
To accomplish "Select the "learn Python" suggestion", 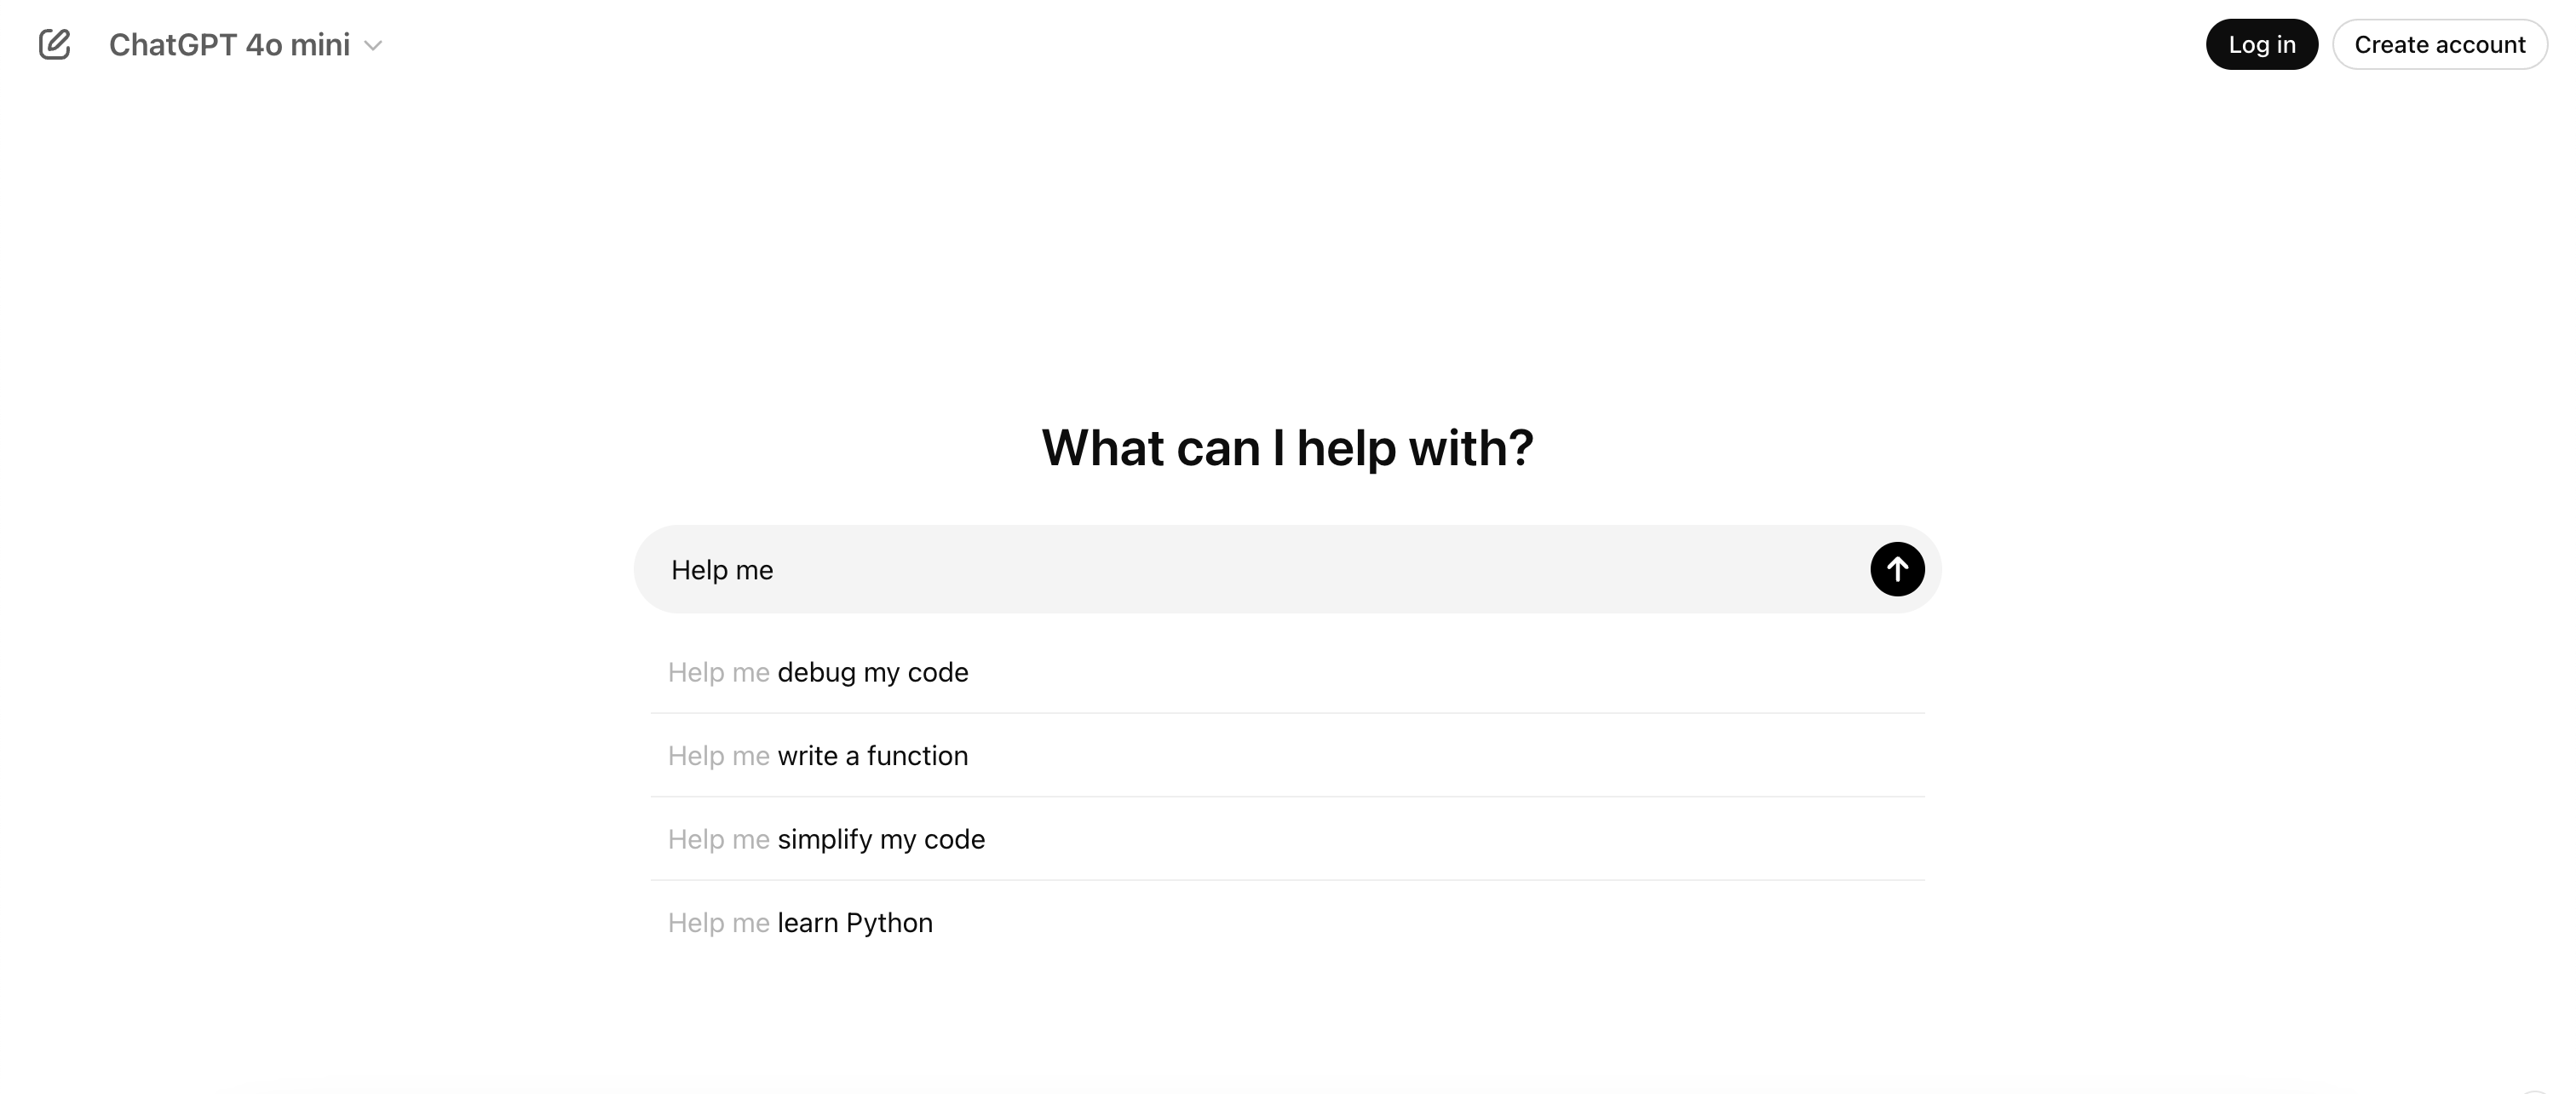I will [1287, 922].
